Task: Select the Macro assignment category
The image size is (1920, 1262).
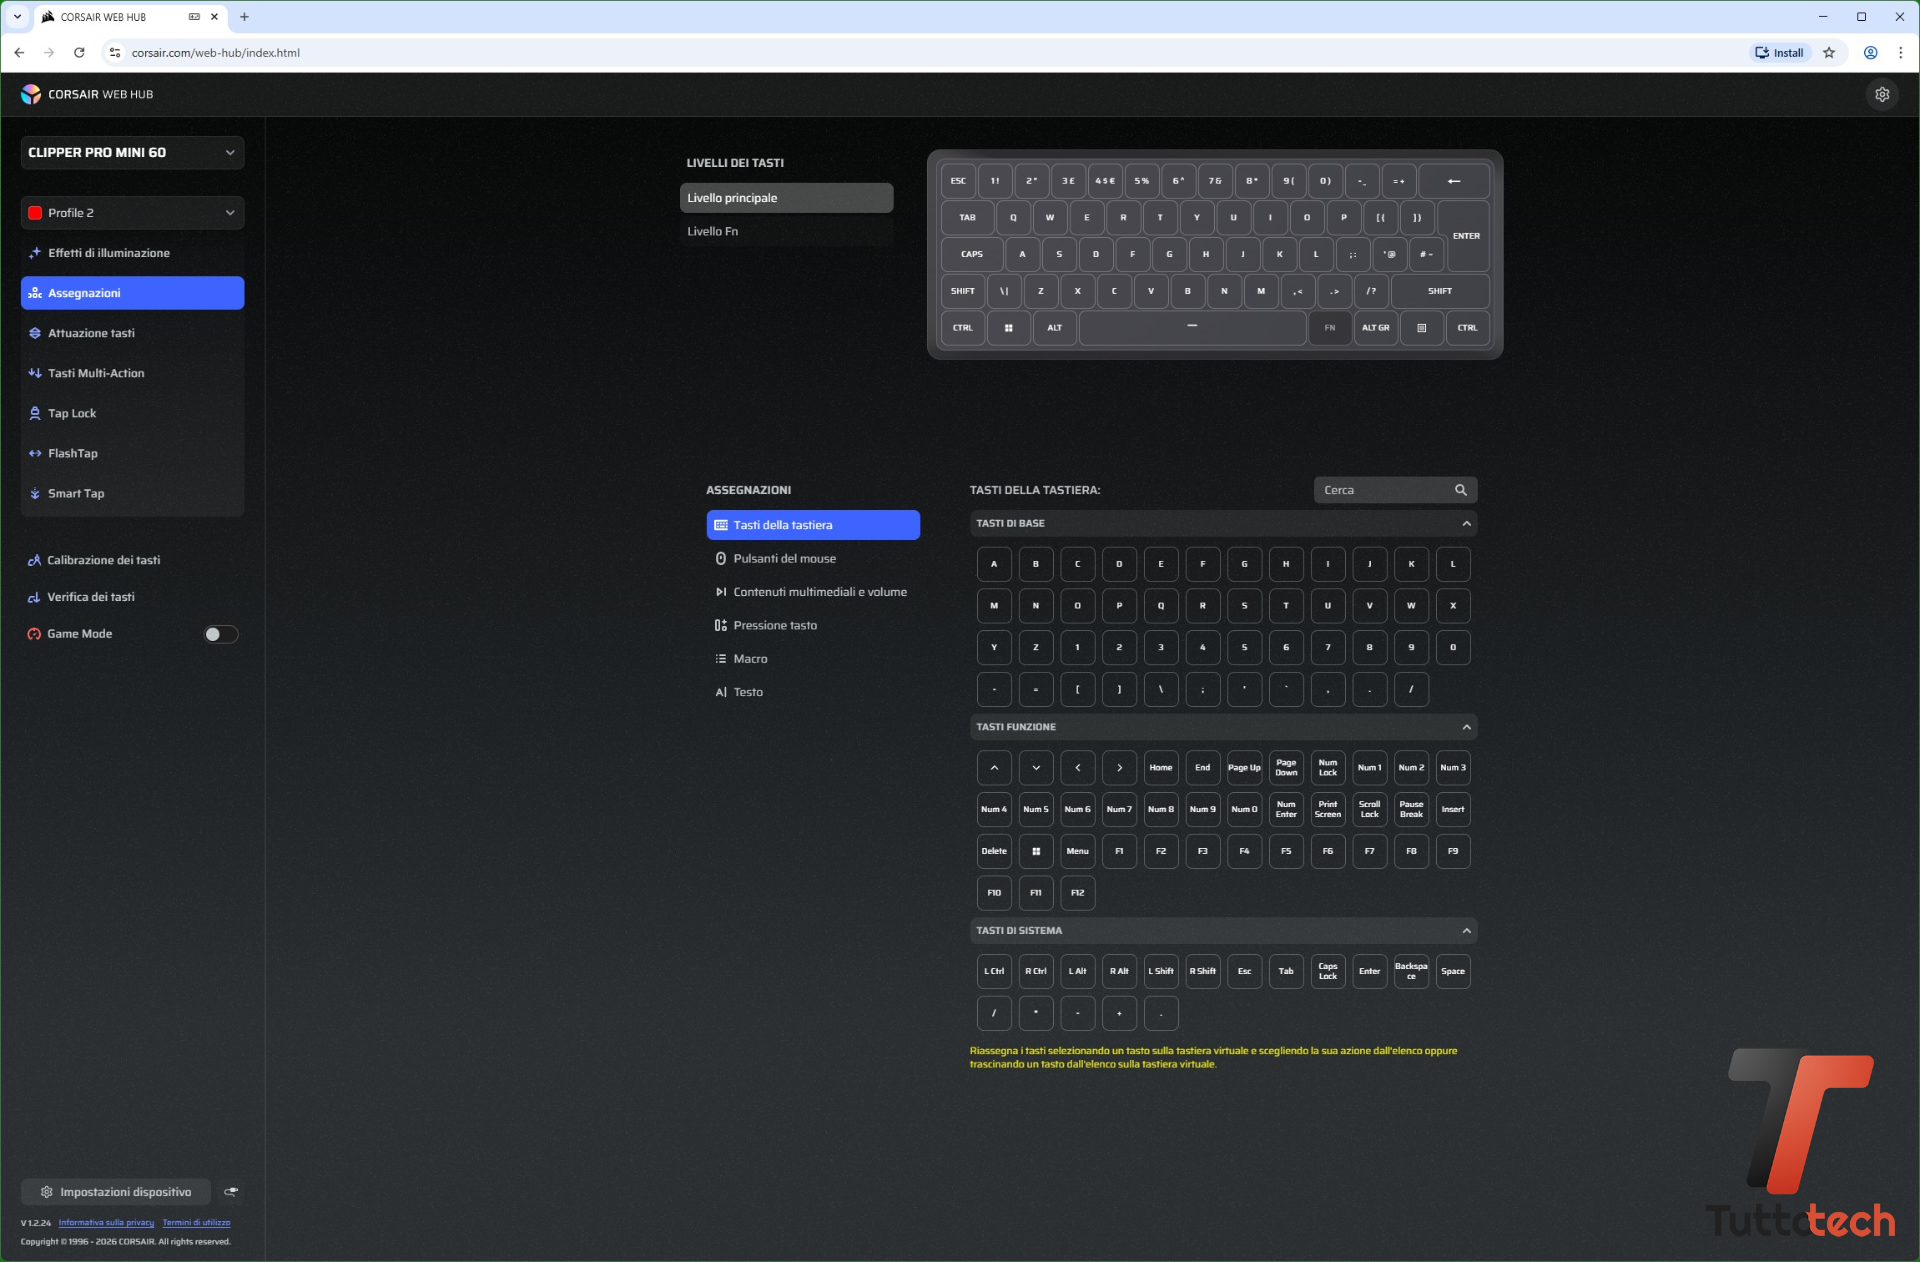Action: click(x=813, y=659)
